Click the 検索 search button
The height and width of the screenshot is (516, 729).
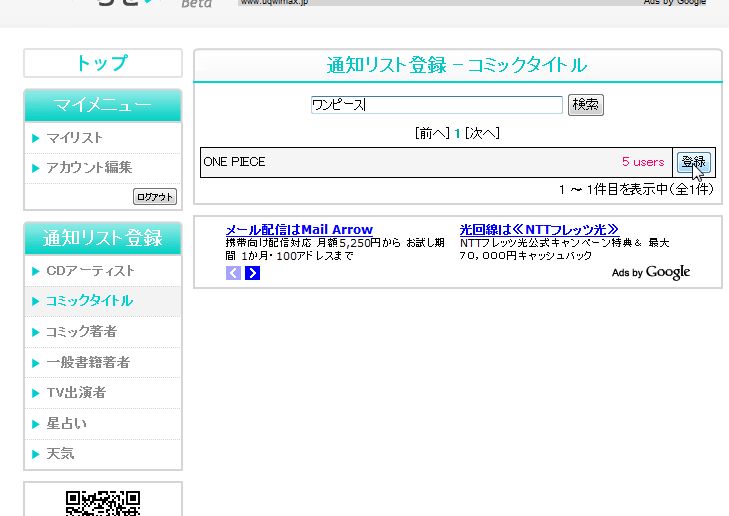click(586, 105)
